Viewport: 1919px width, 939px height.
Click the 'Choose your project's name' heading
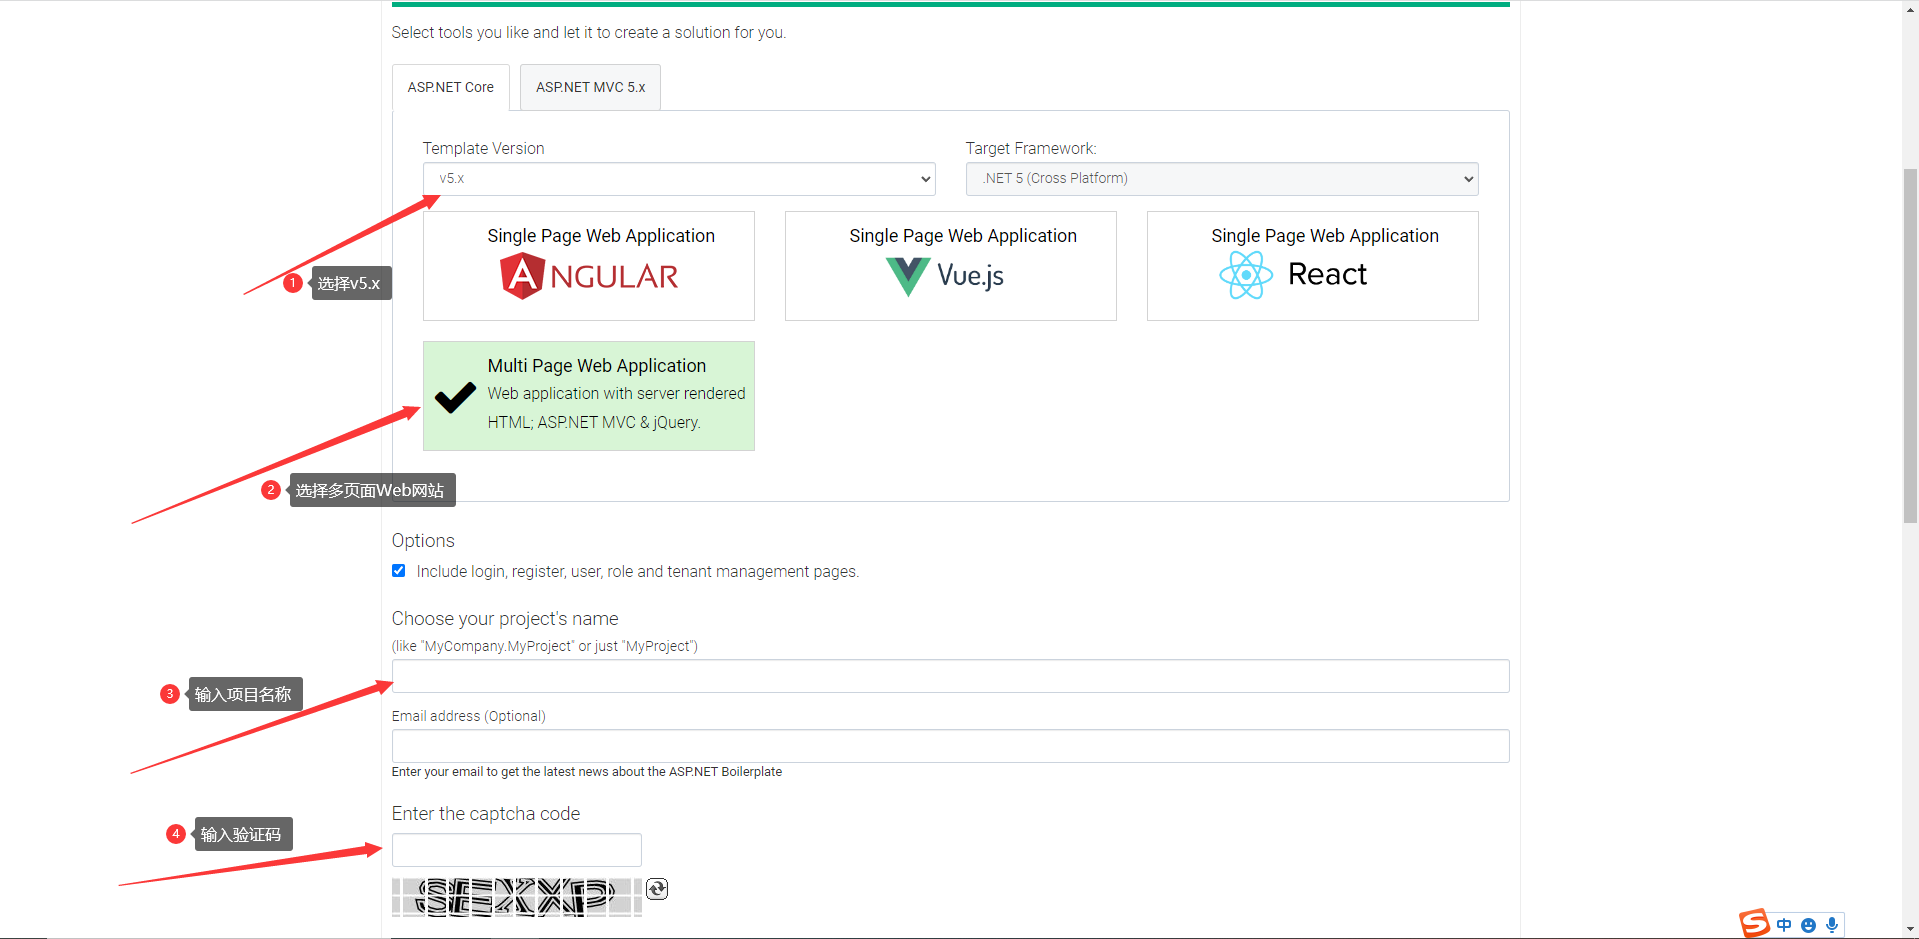tap(505, 619)
